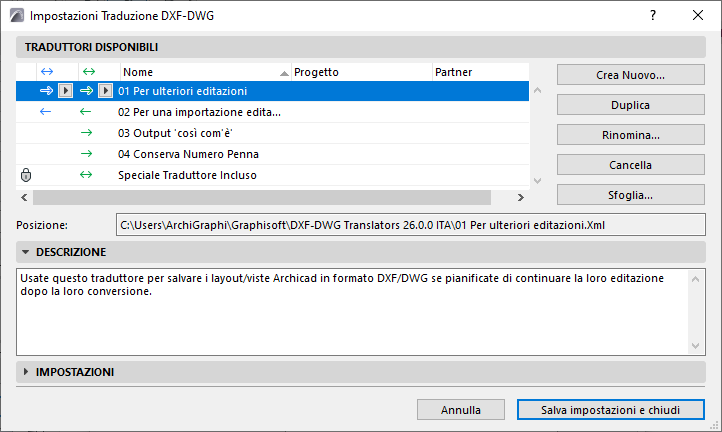
Task: Open second arrow popup button on row 01
Action: (x=105, y=91)
